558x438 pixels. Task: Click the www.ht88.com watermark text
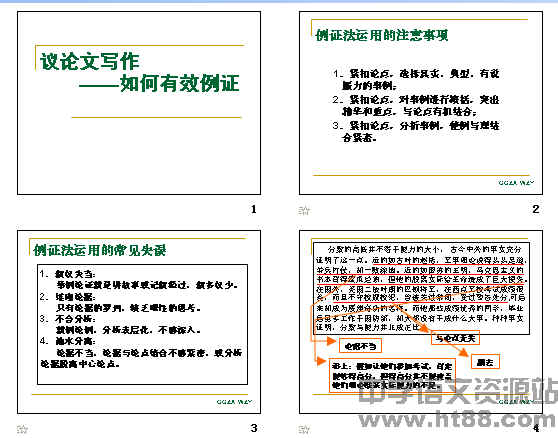pos(457,421)
